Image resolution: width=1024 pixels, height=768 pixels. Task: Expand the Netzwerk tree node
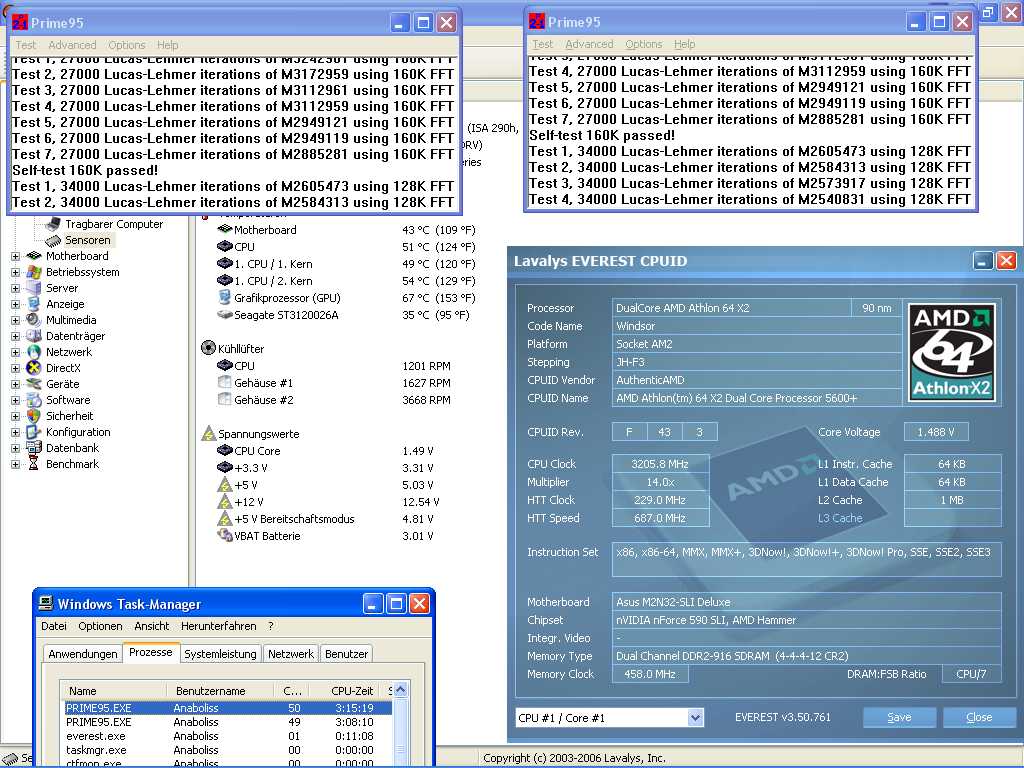pyautogui.click(x=15, y=352)
